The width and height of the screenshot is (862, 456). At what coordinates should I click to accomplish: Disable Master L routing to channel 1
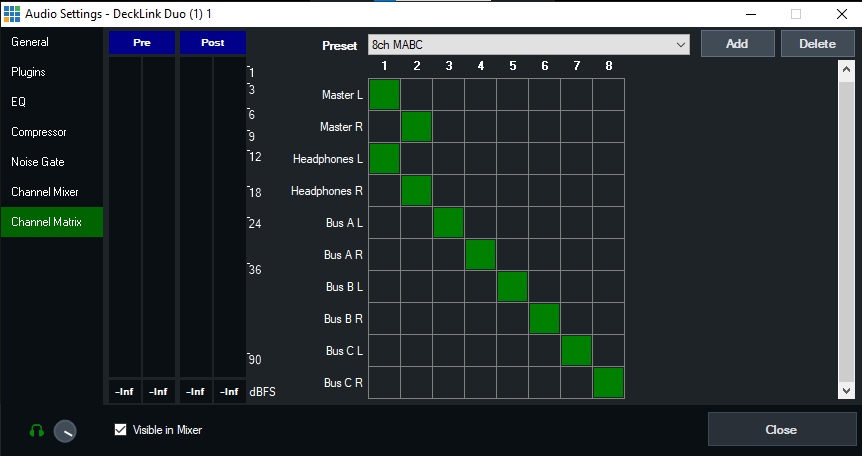tap(385, 95)
